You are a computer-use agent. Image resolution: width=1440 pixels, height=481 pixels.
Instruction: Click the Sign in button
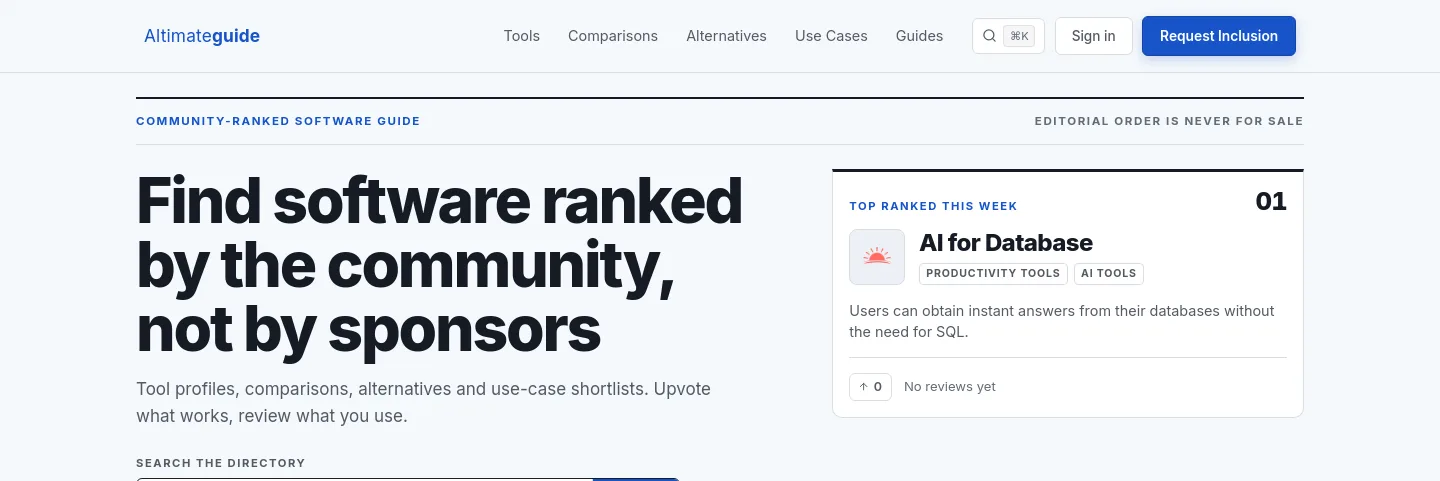1093,36
